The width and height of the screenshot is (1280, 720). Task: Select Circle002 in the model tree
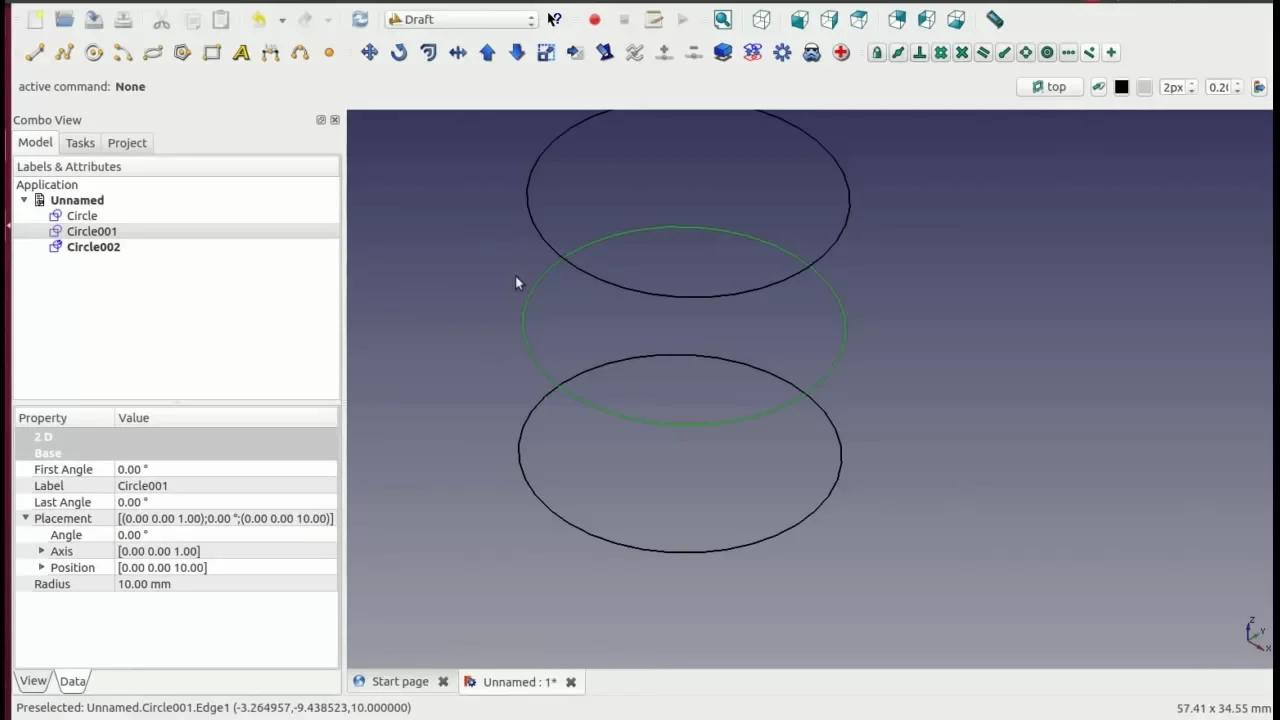click(x=93, y=247)
